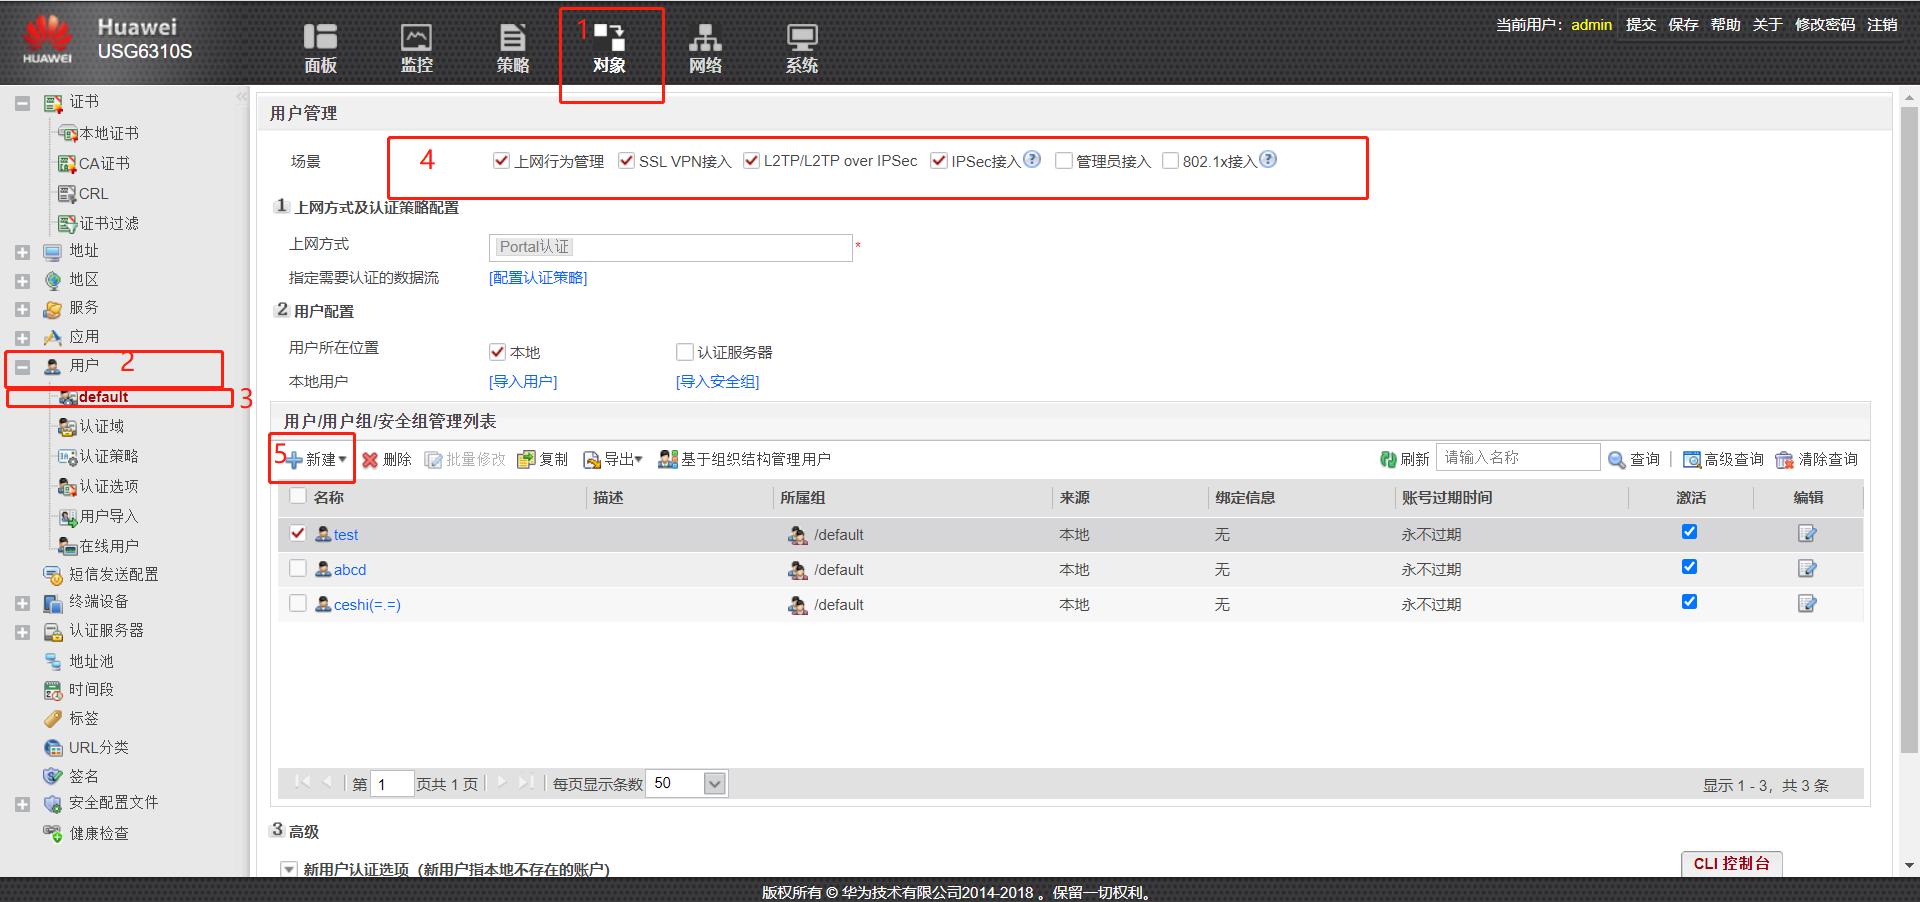Image resolution: width=1920 pixels, height=902 pixels.
Task: Click the refresh icon in user list
Action: pyautogui.click(x=1388, y=460)
